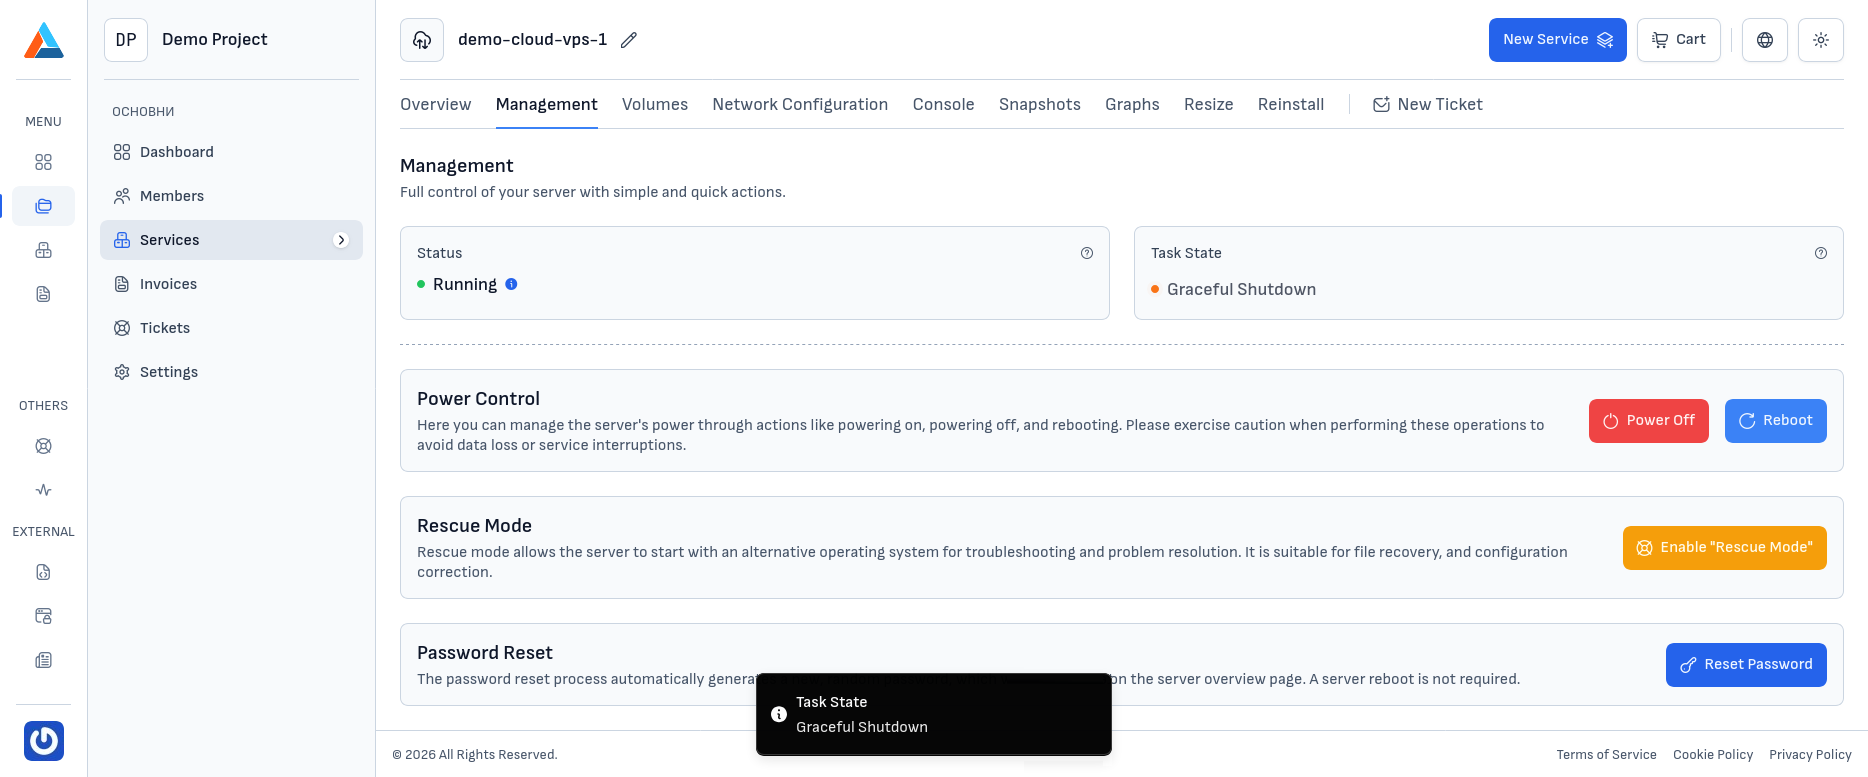
Task: Click the blue info icon beside Running
Action: 511,284
